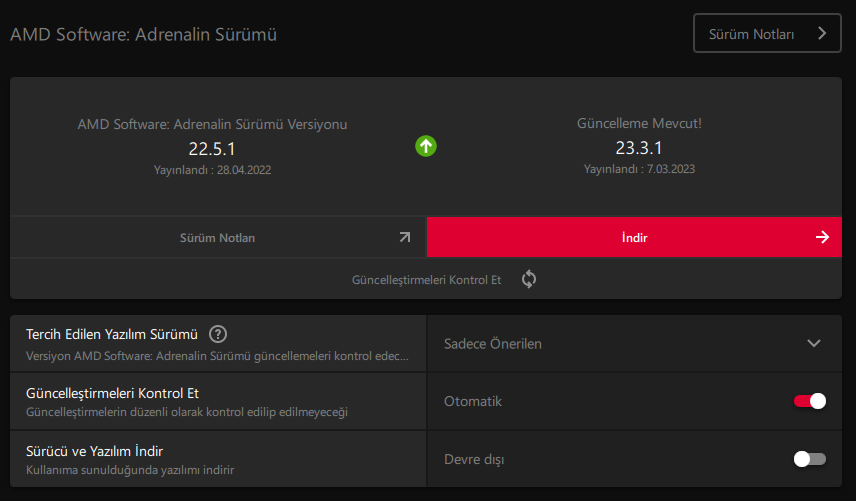Select the Tercih Edilen Yazılım Sürümü row label
The image size is (856, 501).
click(111, 334)
